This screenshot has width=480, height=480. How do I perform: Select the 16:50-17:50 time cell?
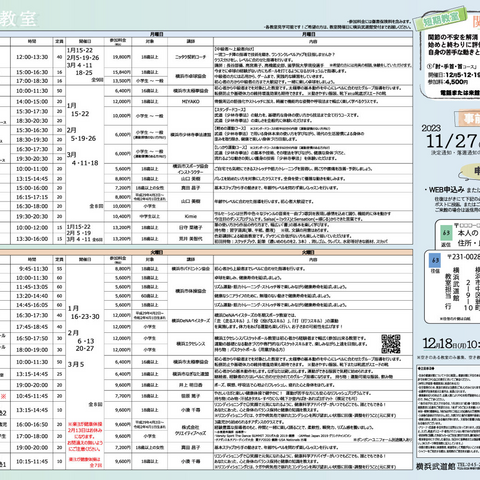(32, 338)
